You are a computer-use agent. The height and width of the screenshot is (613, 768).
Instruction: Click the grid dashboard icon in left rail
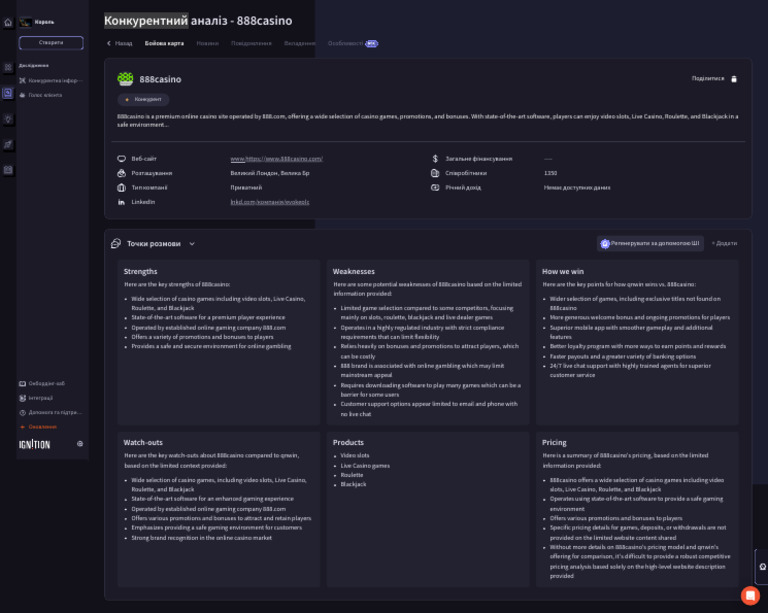point(8,68)
